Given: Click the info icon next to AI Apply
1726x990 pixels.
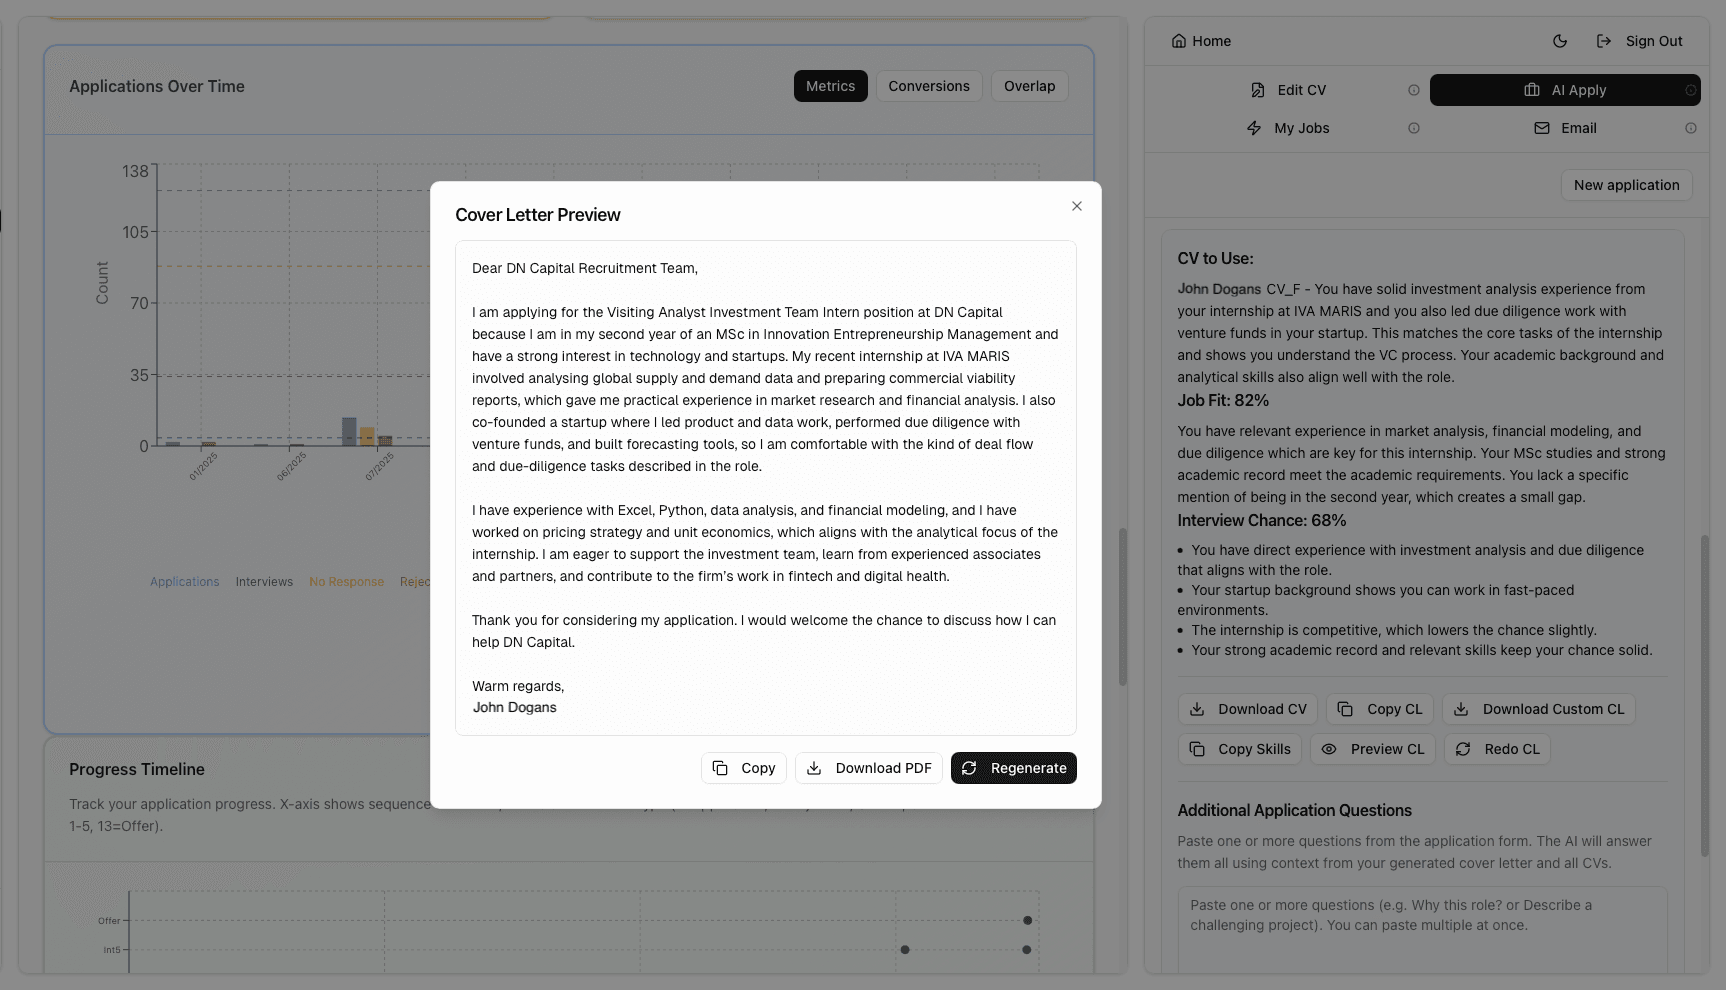Looking at the screenshot, I should click(1691, 90).
